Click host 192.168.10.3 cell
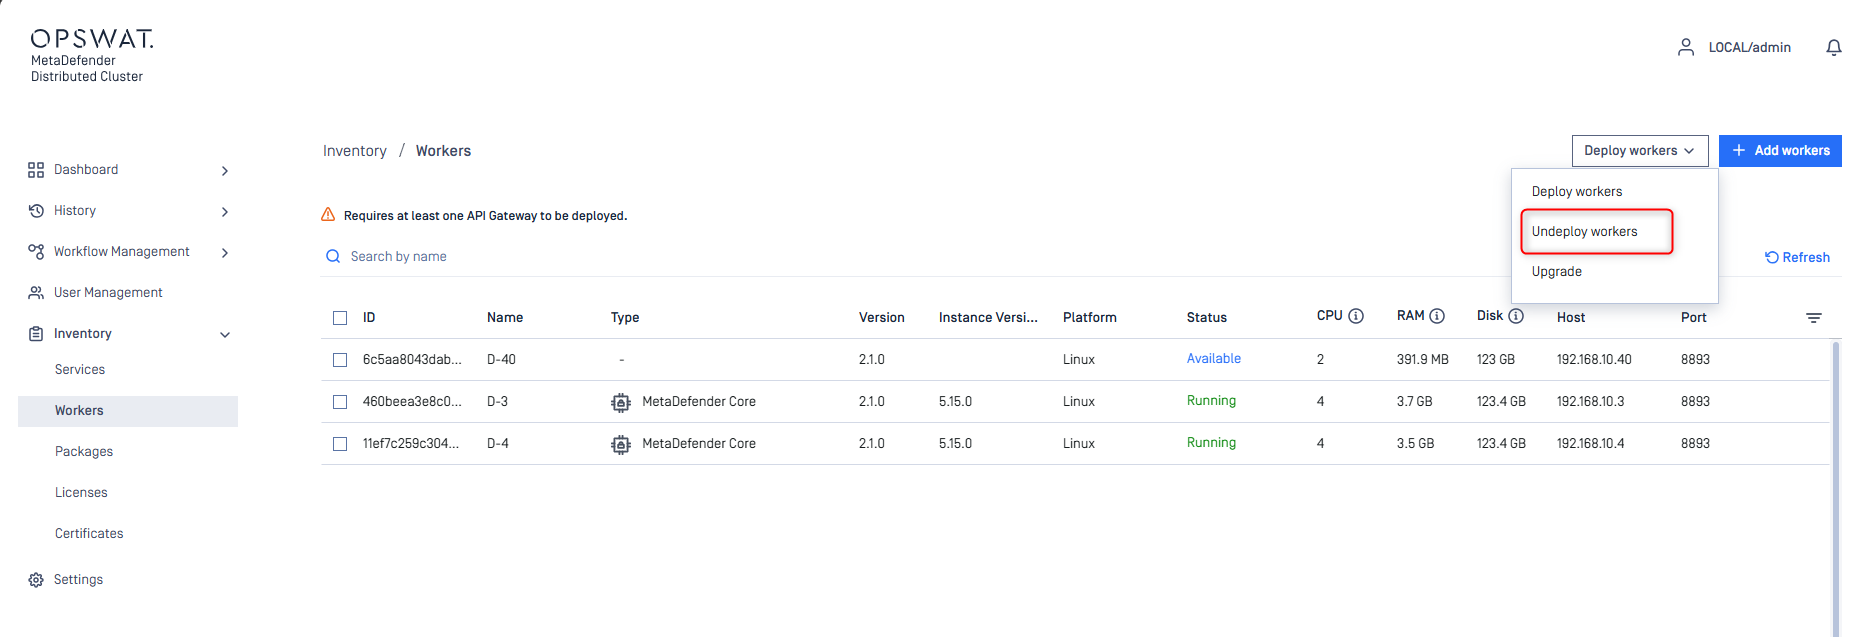This screenshot has width=1858, height=637. tap(1590, 402)
